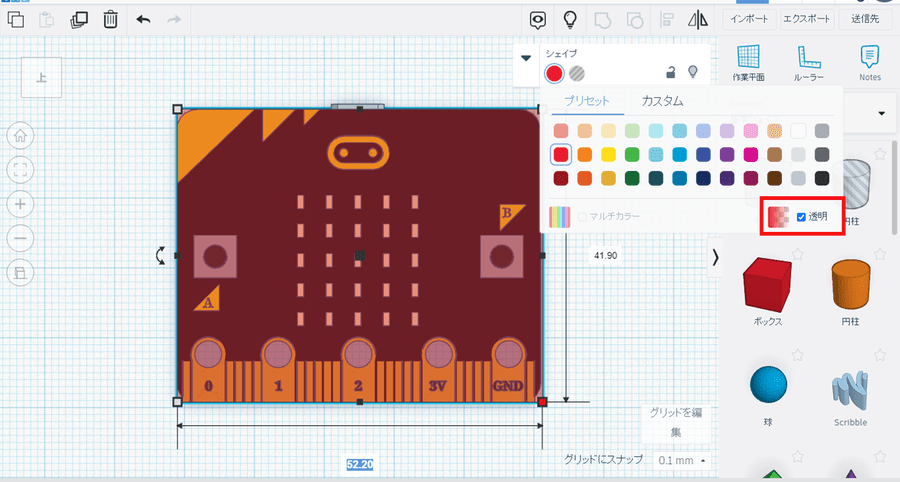Viewport: 900px width, 482px height.
Task: Click the エクスポート (Export) button
Action: pyautogui.click(x=809, y=19)
